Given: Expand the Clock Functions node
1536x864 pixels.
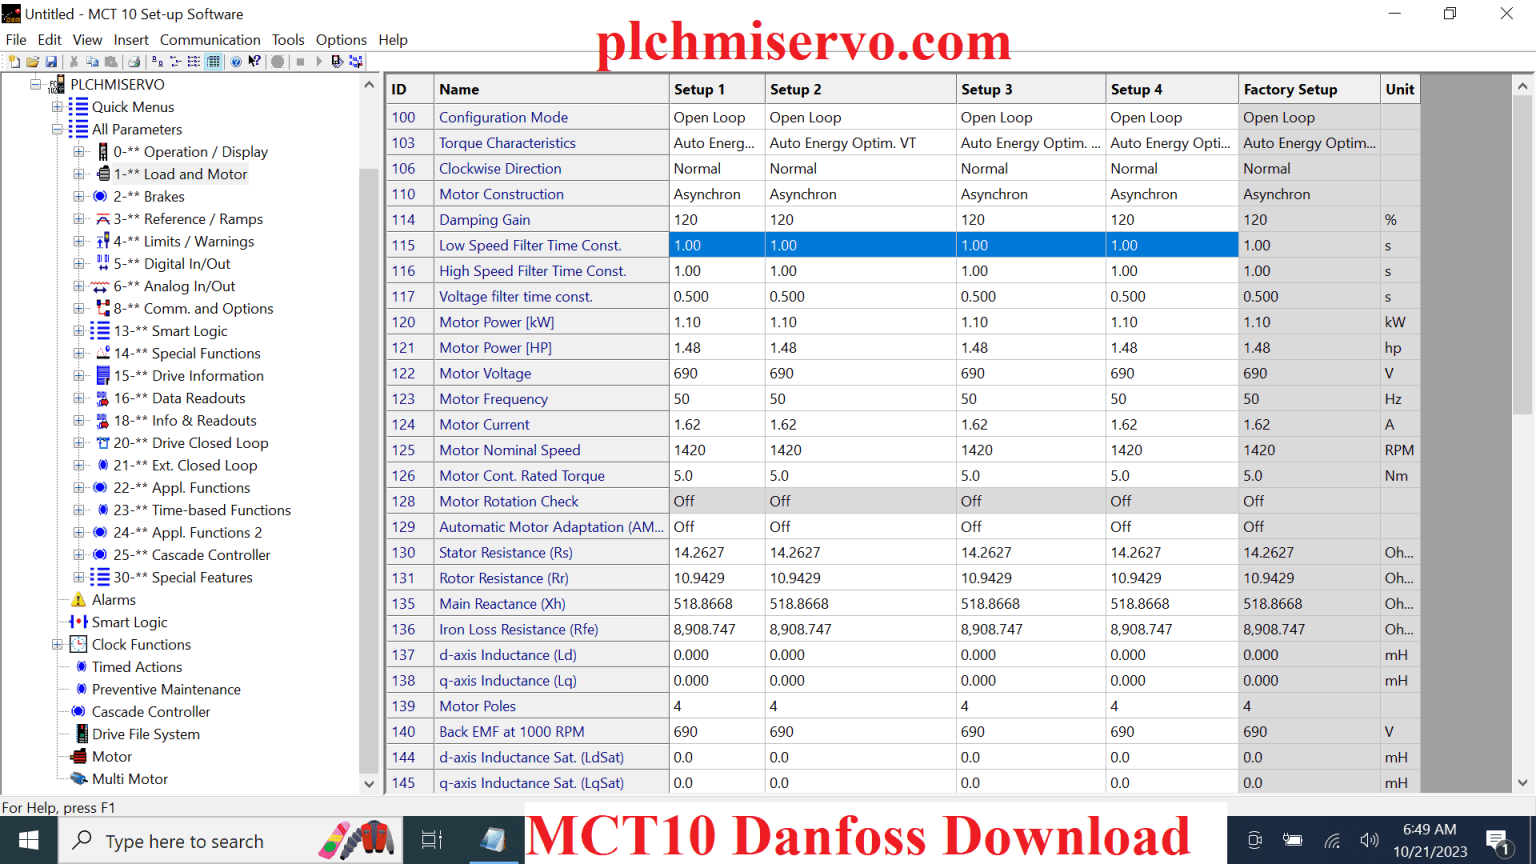Looking at the screenshot, I should pyautogui.click(x=57, y=644).
